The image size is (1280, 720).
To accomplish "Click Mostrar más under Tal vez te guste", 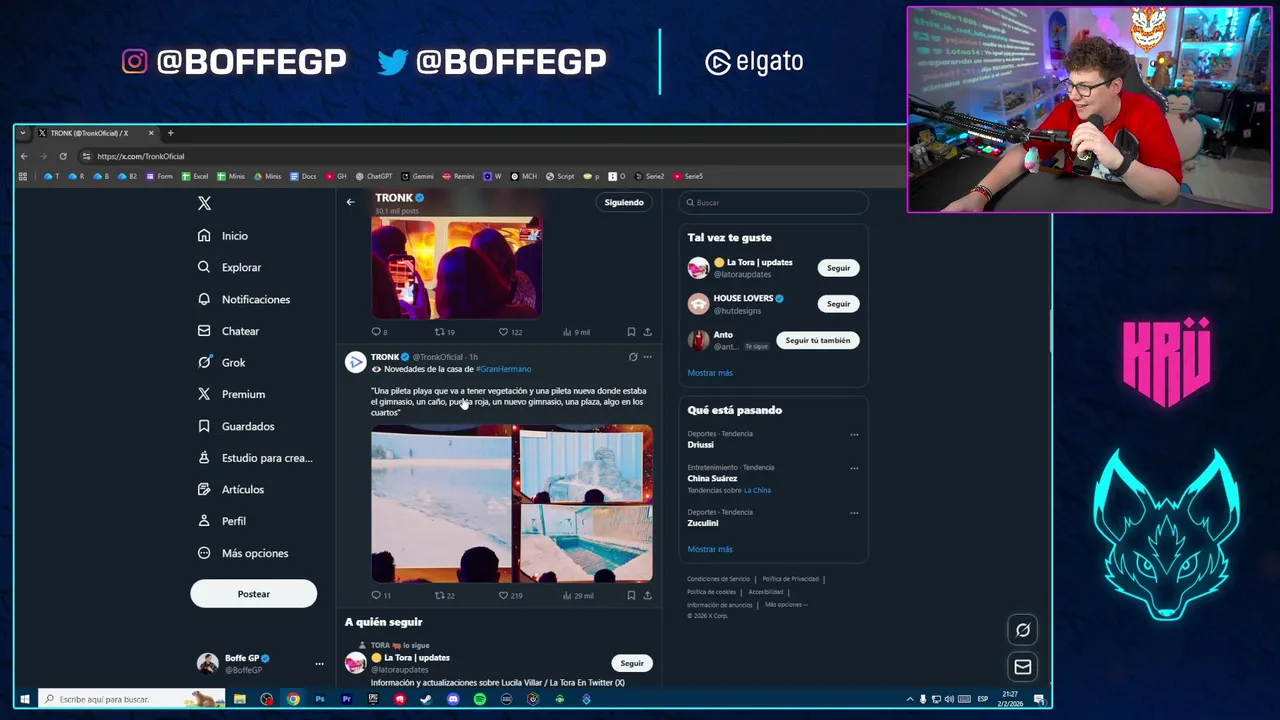I will [x=710, y=373].
